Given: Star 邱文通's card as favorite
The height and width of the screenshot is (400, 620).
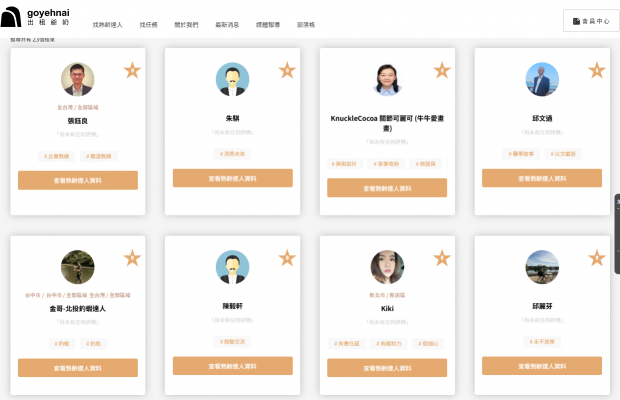Looking at the screenshot, I should click(597, 70).
